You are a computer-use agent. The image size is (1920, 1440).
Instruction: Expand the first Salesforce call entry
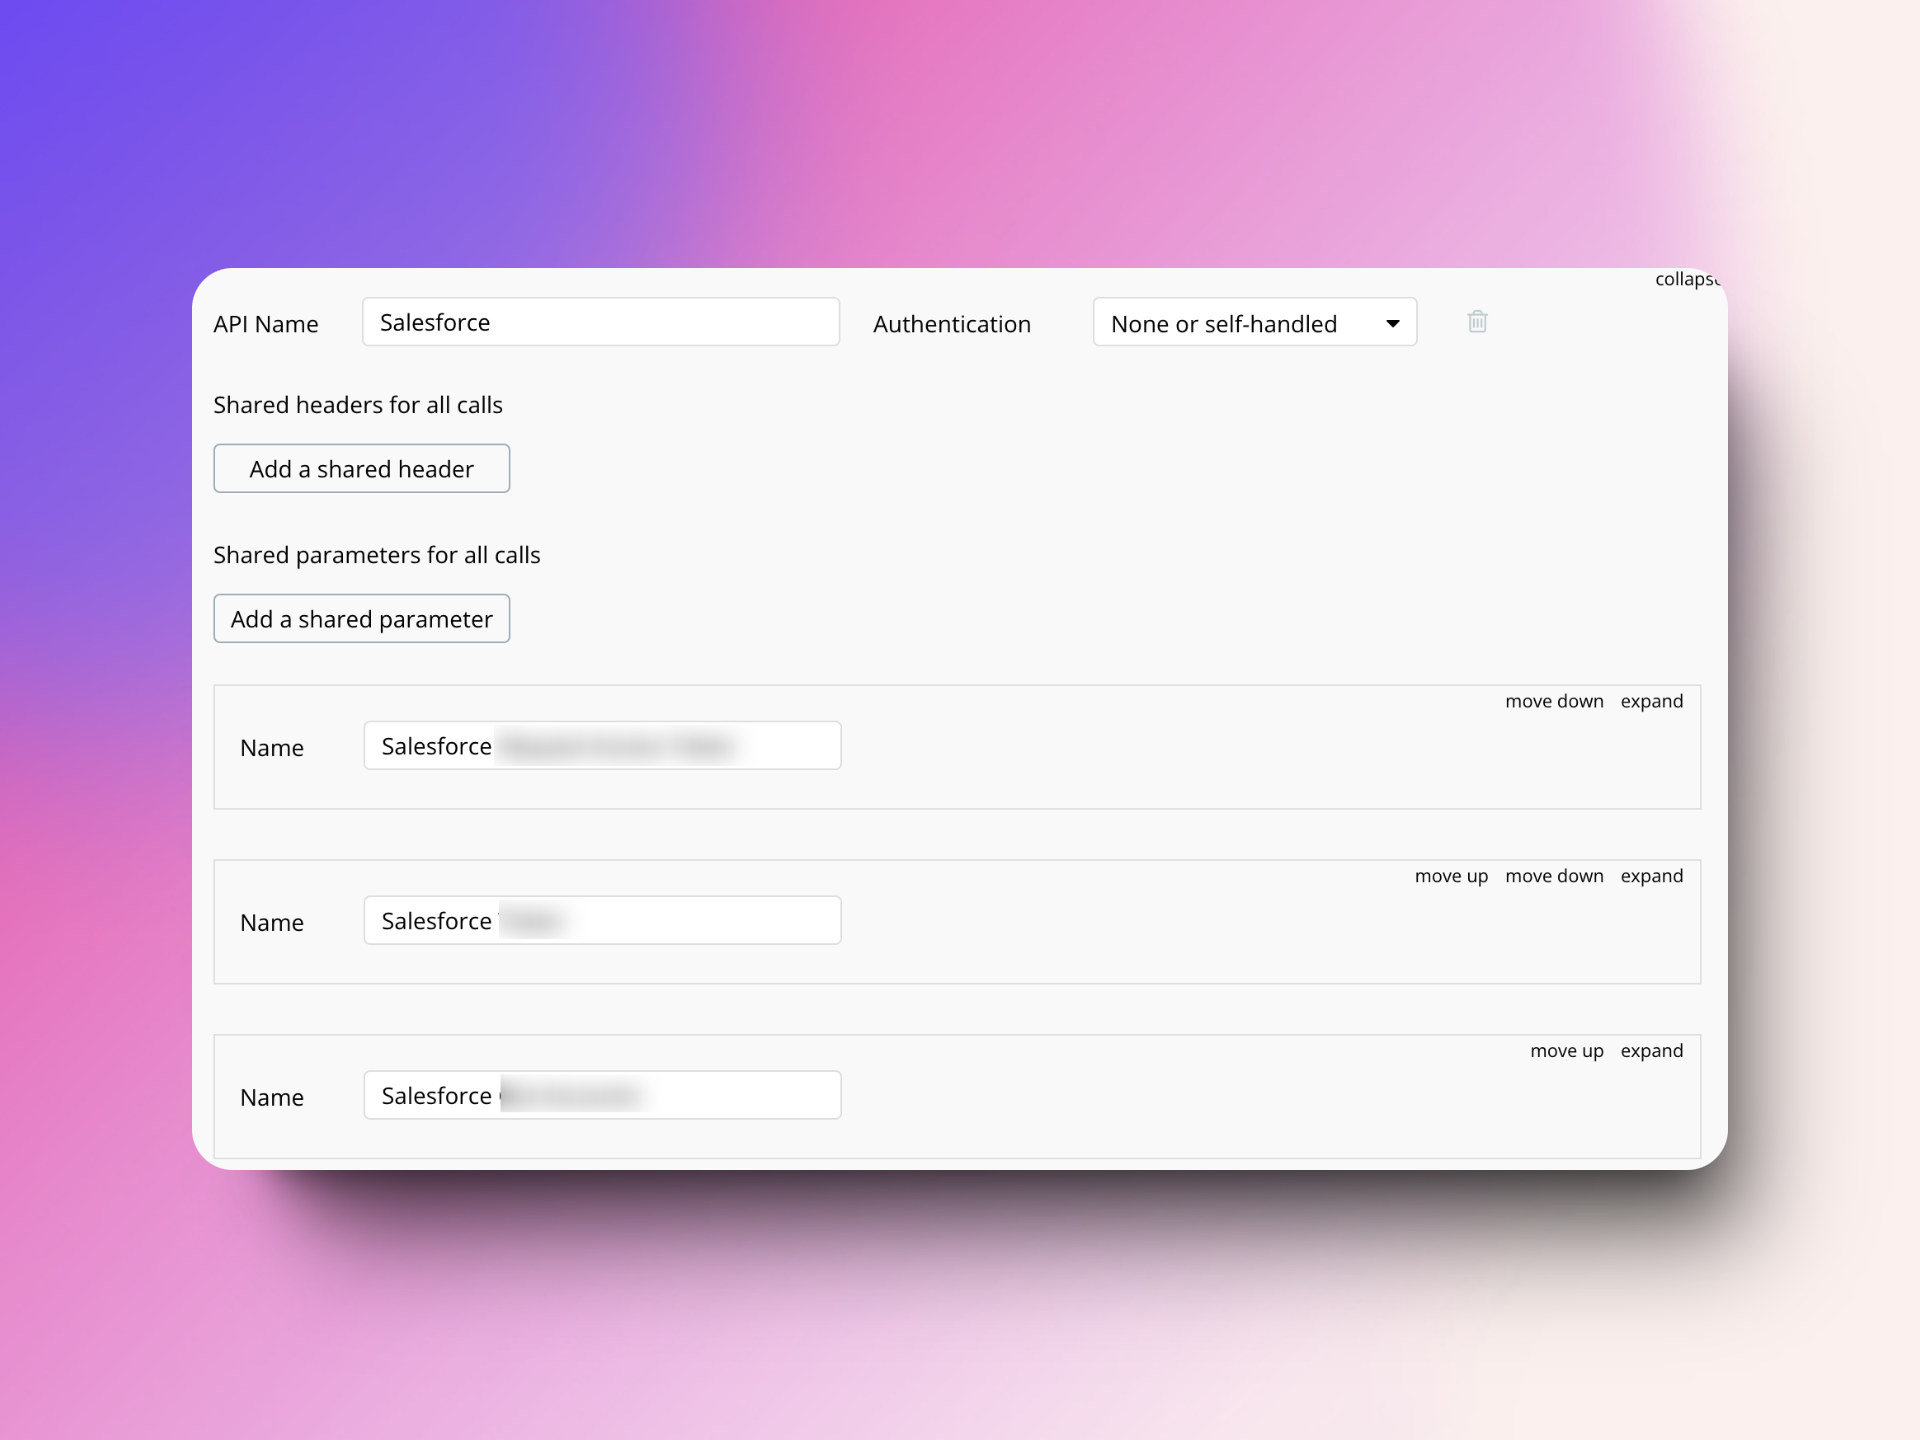[1654, 700]
